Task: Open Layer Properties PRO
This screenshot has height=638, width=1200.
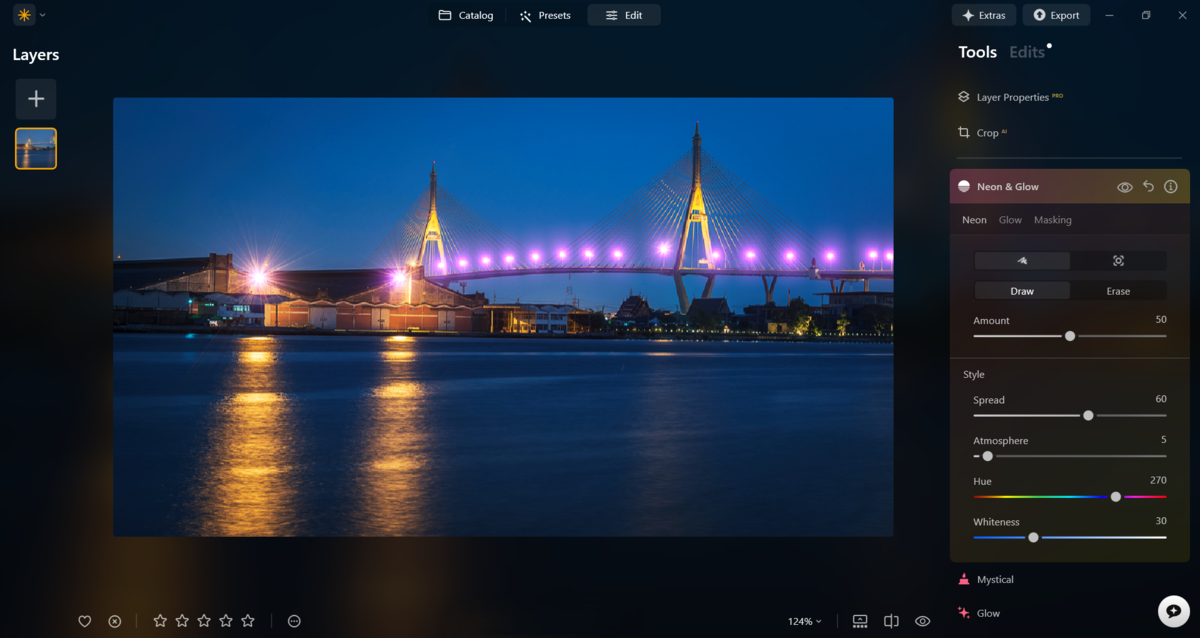Action: coord(1009,97)
